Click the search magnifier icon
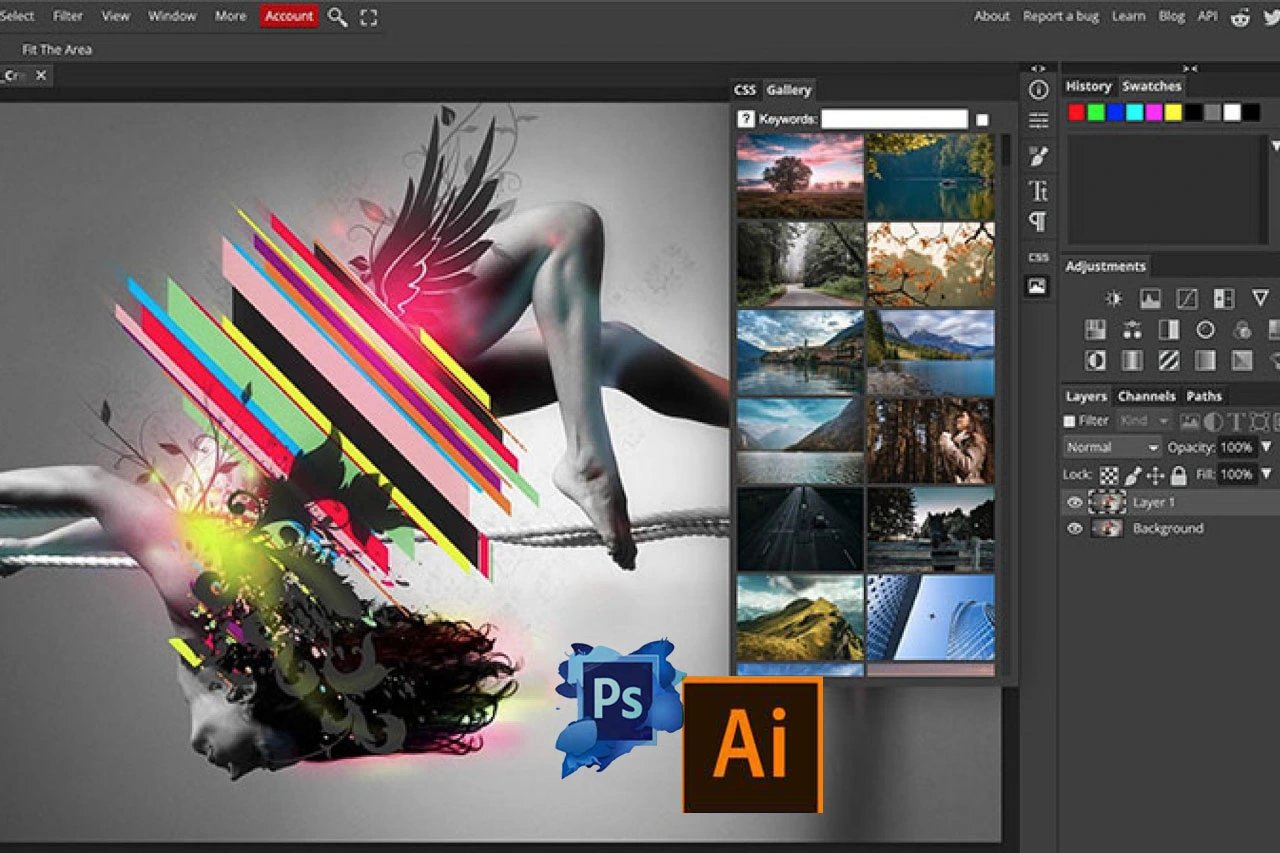 338,17
